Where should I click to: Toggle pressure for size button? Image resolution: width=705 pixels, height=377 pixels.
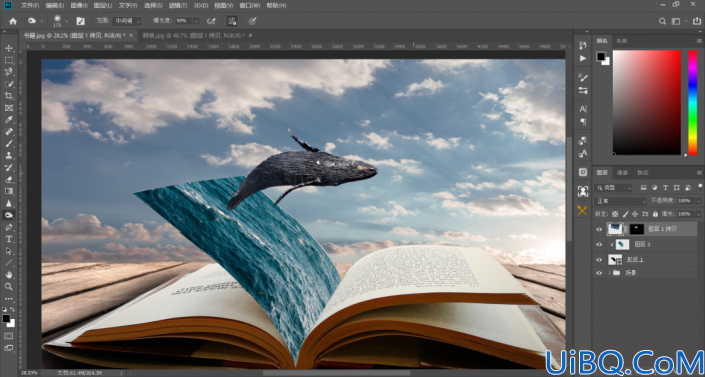252,21
